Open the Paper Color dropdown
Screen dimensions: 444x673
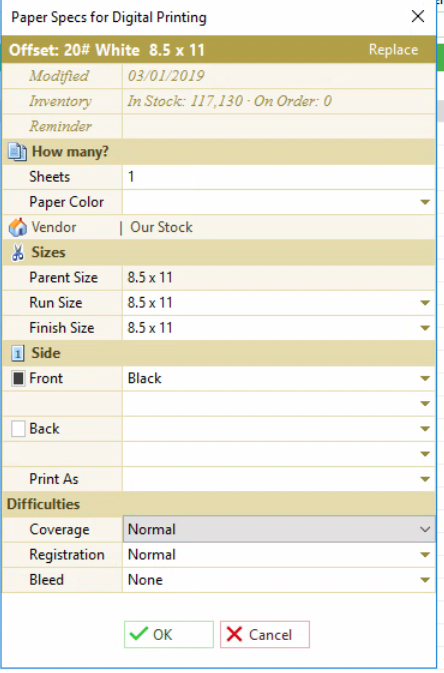click(x=279, y=202)
